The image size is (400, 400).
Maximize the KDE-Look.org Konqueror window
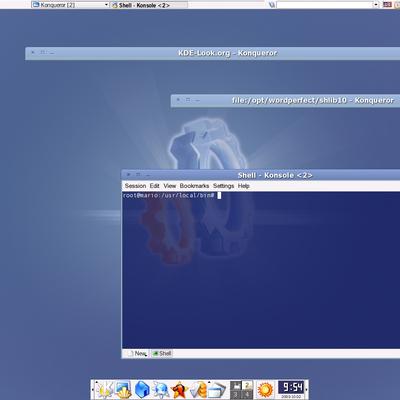click(42, 52)
